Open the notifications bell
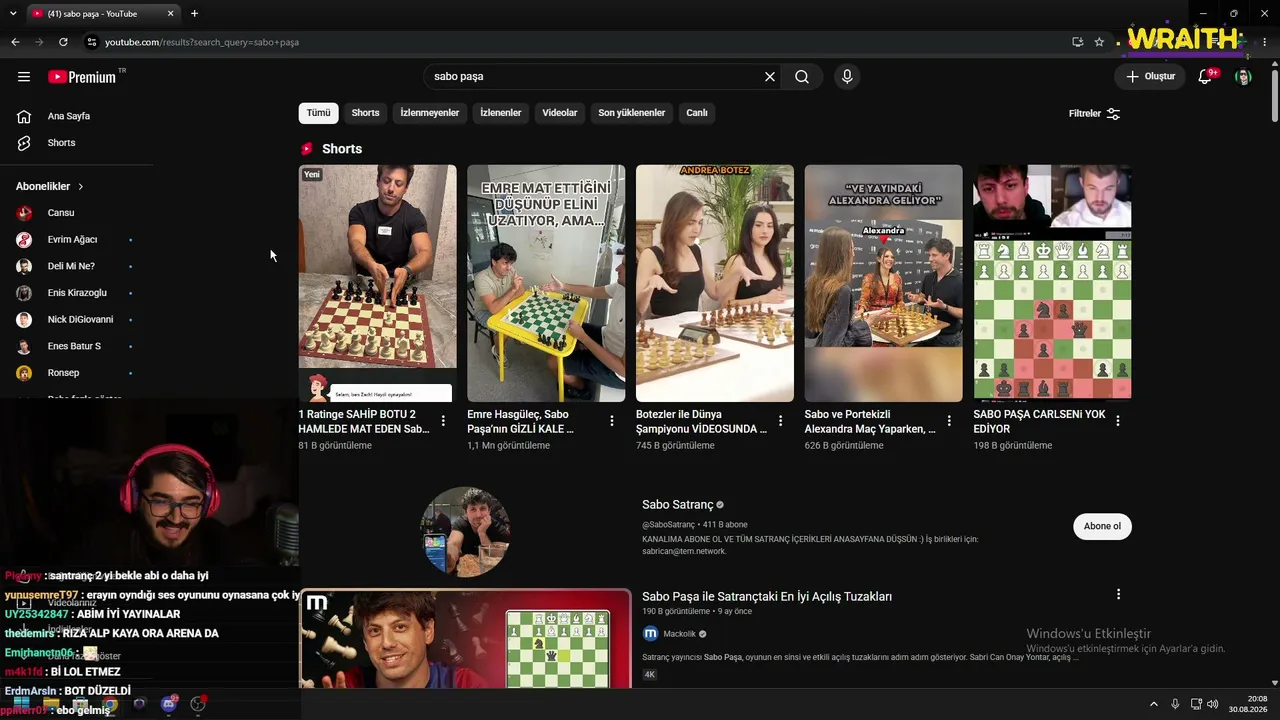The width and height of the screenshot is (1280, 720). tap(1205, 77)
